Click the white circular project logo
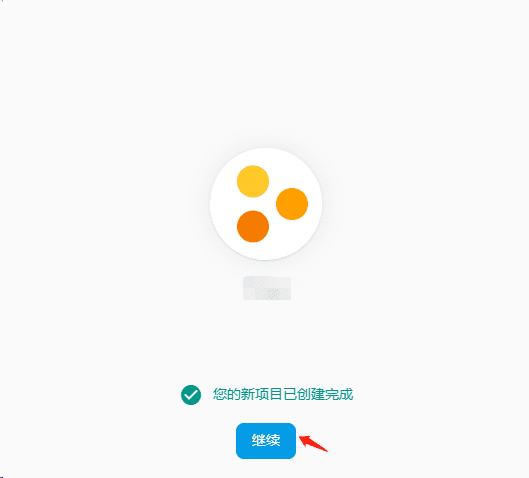 266,204
